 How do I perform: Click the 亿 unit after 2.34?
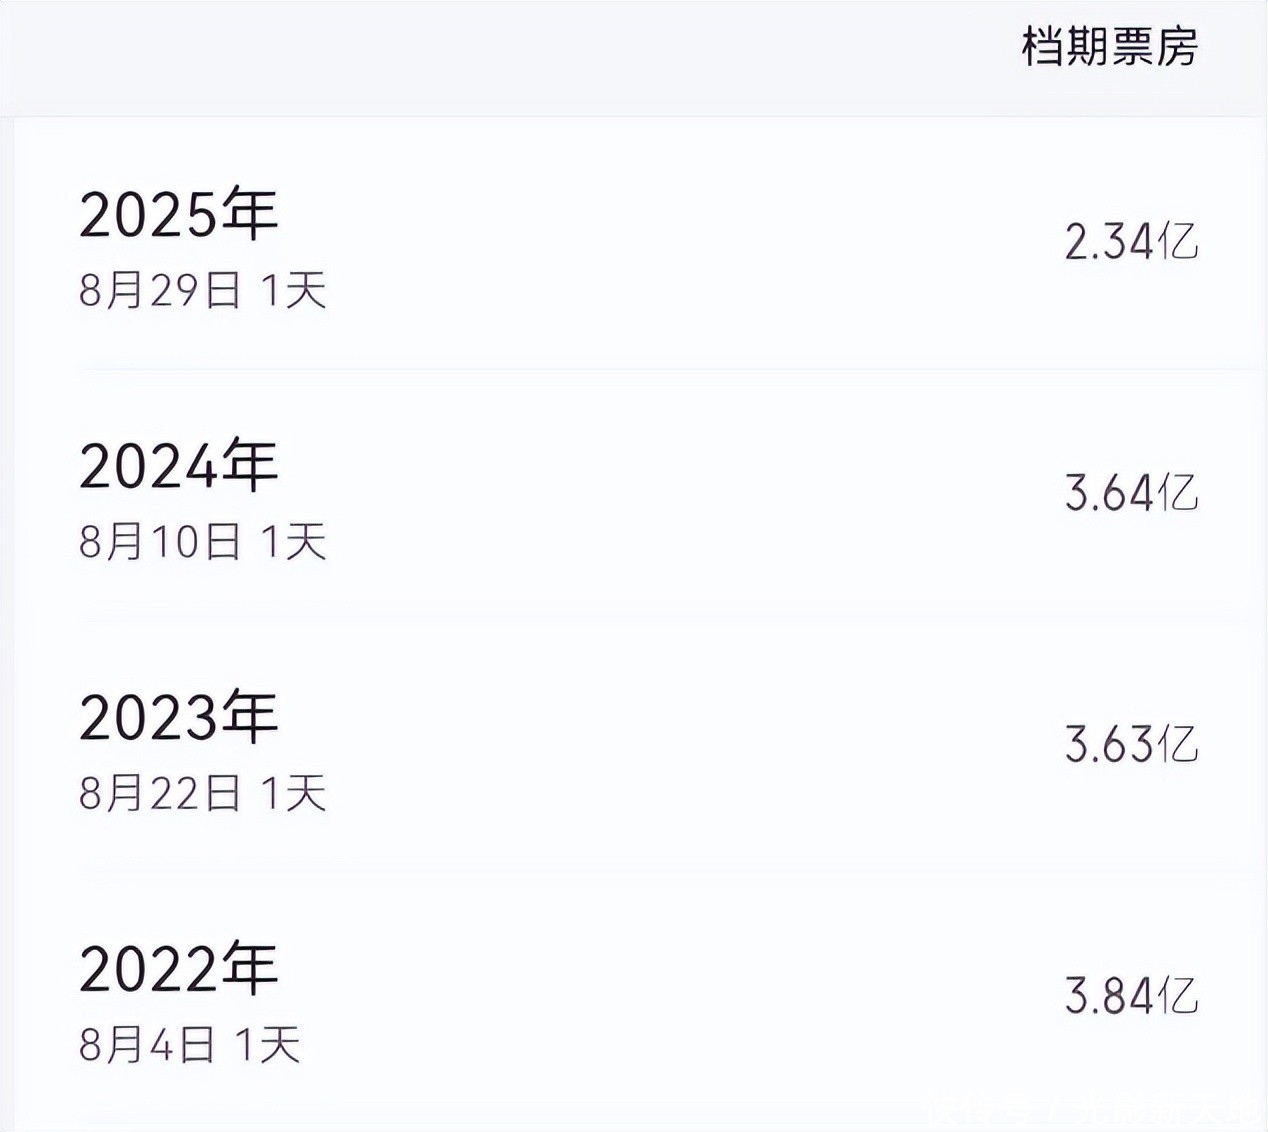[x=1179, y=242]
